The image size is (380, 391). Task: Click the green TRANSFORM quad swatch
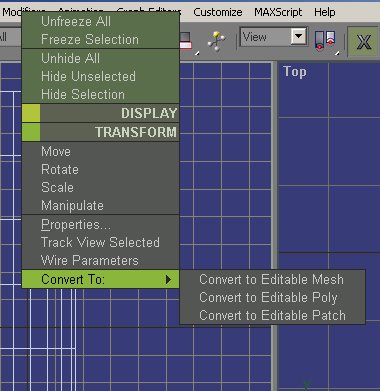point(31,132)
